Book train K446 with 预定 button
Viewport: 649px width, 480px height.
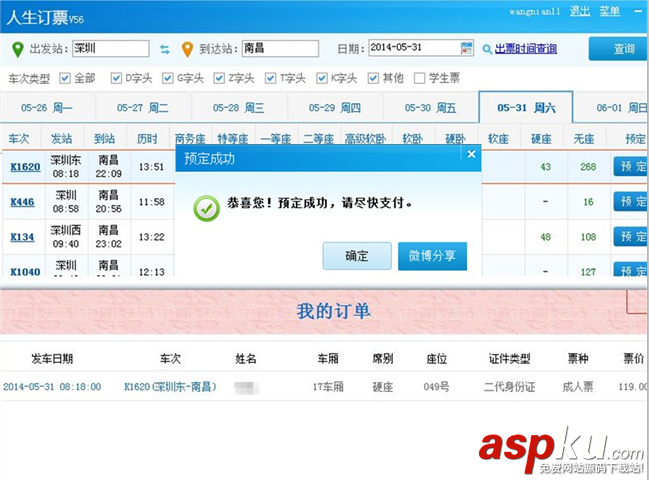click(631, 202)
